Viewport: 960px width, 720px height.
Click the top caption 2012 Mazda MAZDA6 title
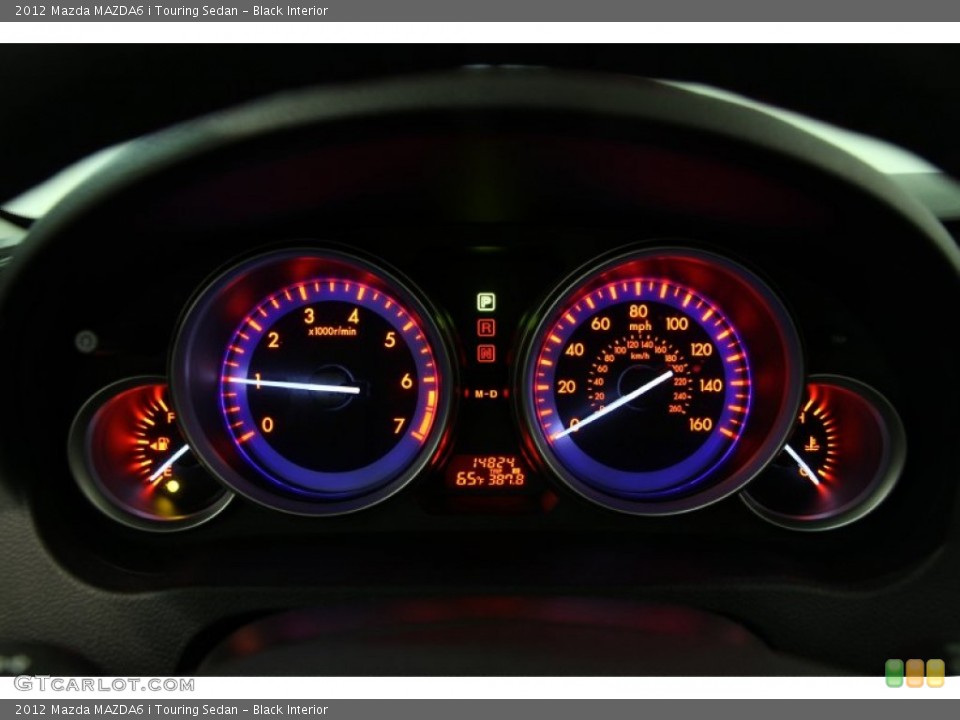pyautogui.click(x=171, y=10)
